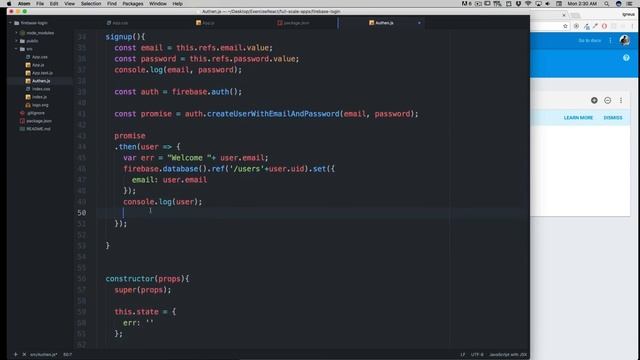Open the Packages menu
The height and width of the screenshot is (360, 640).
133,4
